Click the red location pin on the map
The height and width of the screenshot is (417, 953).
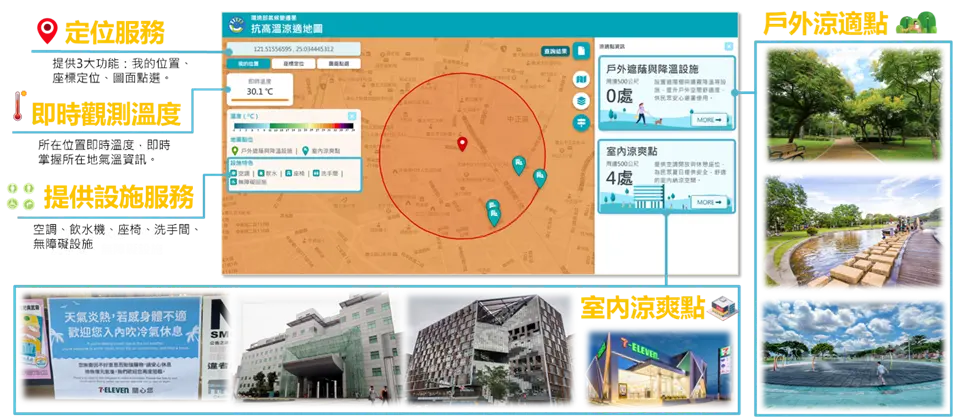(x=462, y=144)
